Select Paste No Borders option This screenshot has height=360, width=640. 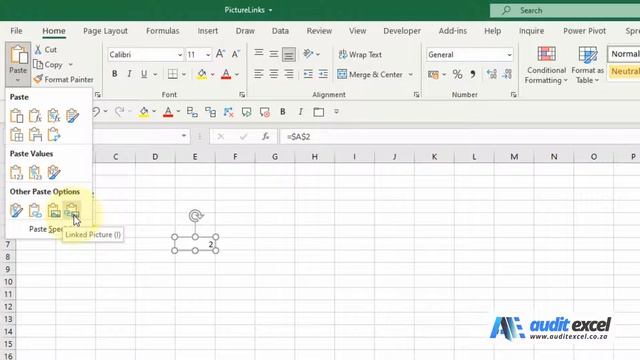pyautogui.click(x=16, y=134)
